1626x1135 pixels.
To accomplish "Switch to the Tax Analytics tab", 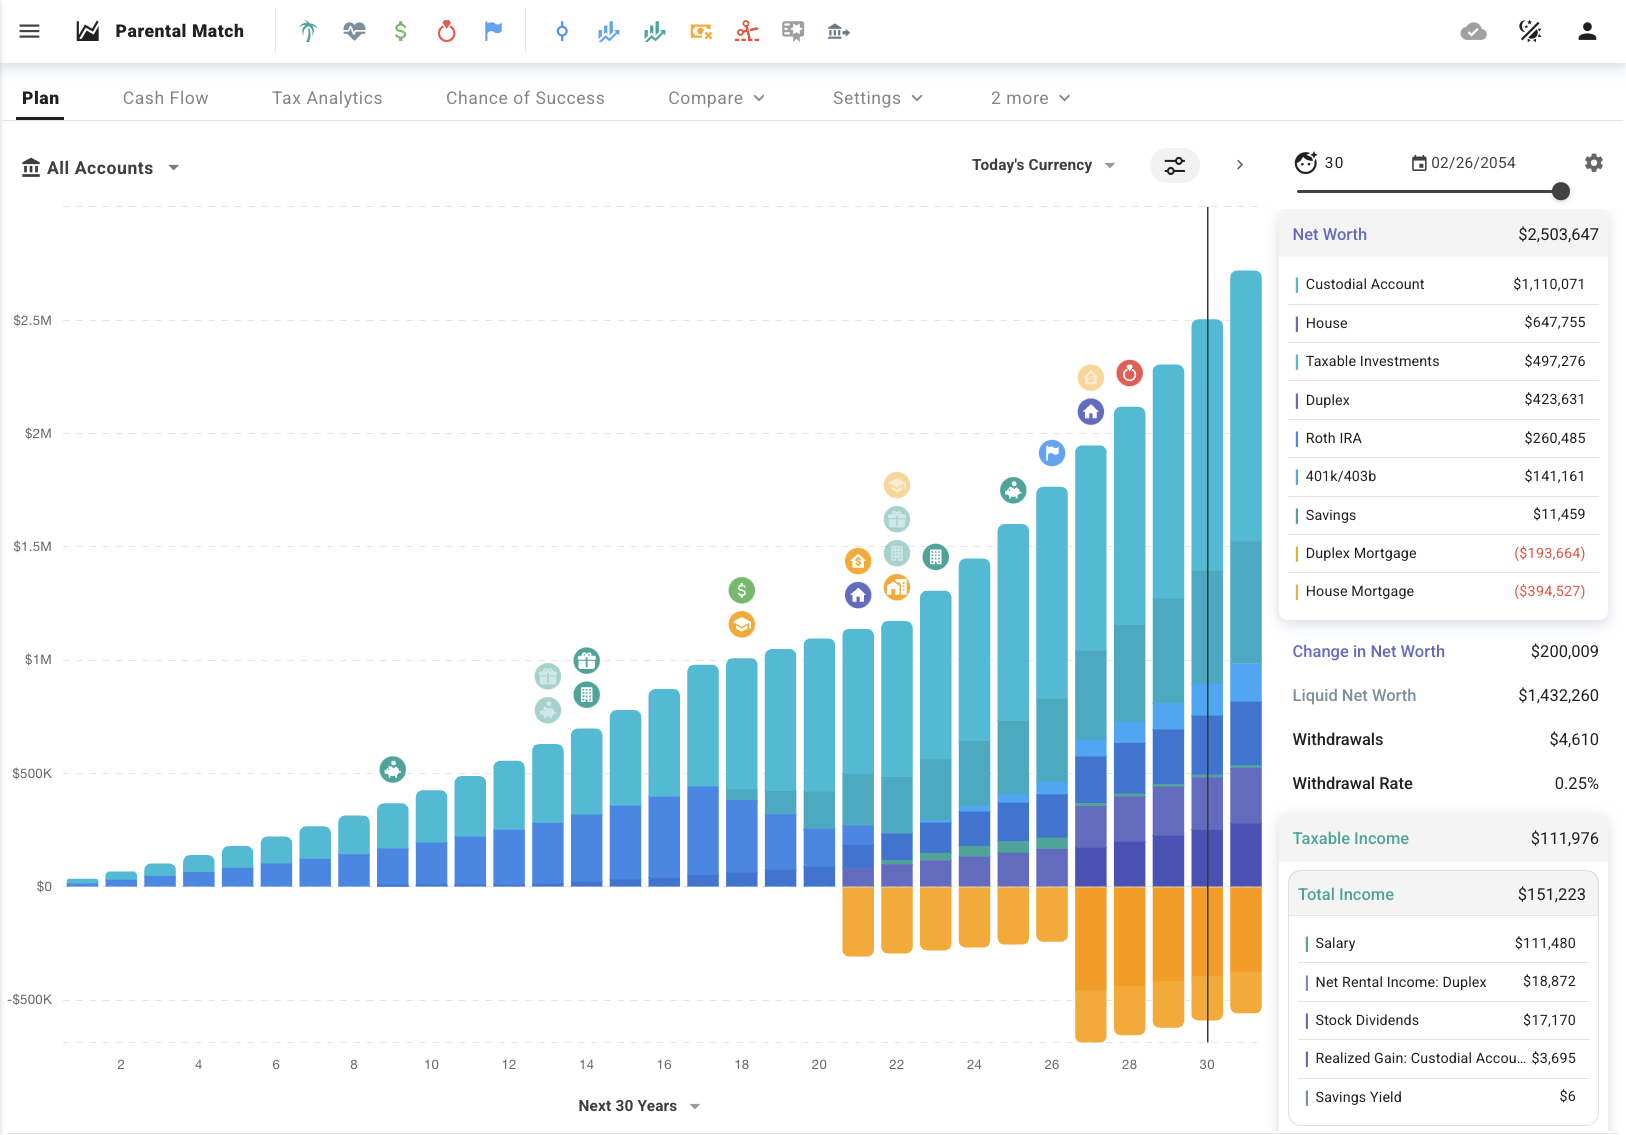I will click(327, 98).
